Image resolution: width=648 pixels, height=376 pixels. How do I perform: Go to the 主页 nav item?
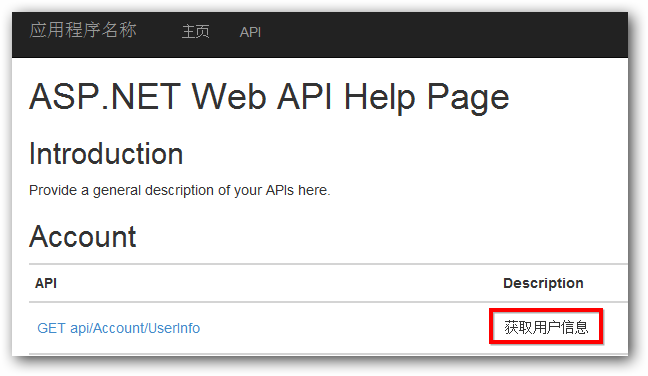tap(196, 32)
